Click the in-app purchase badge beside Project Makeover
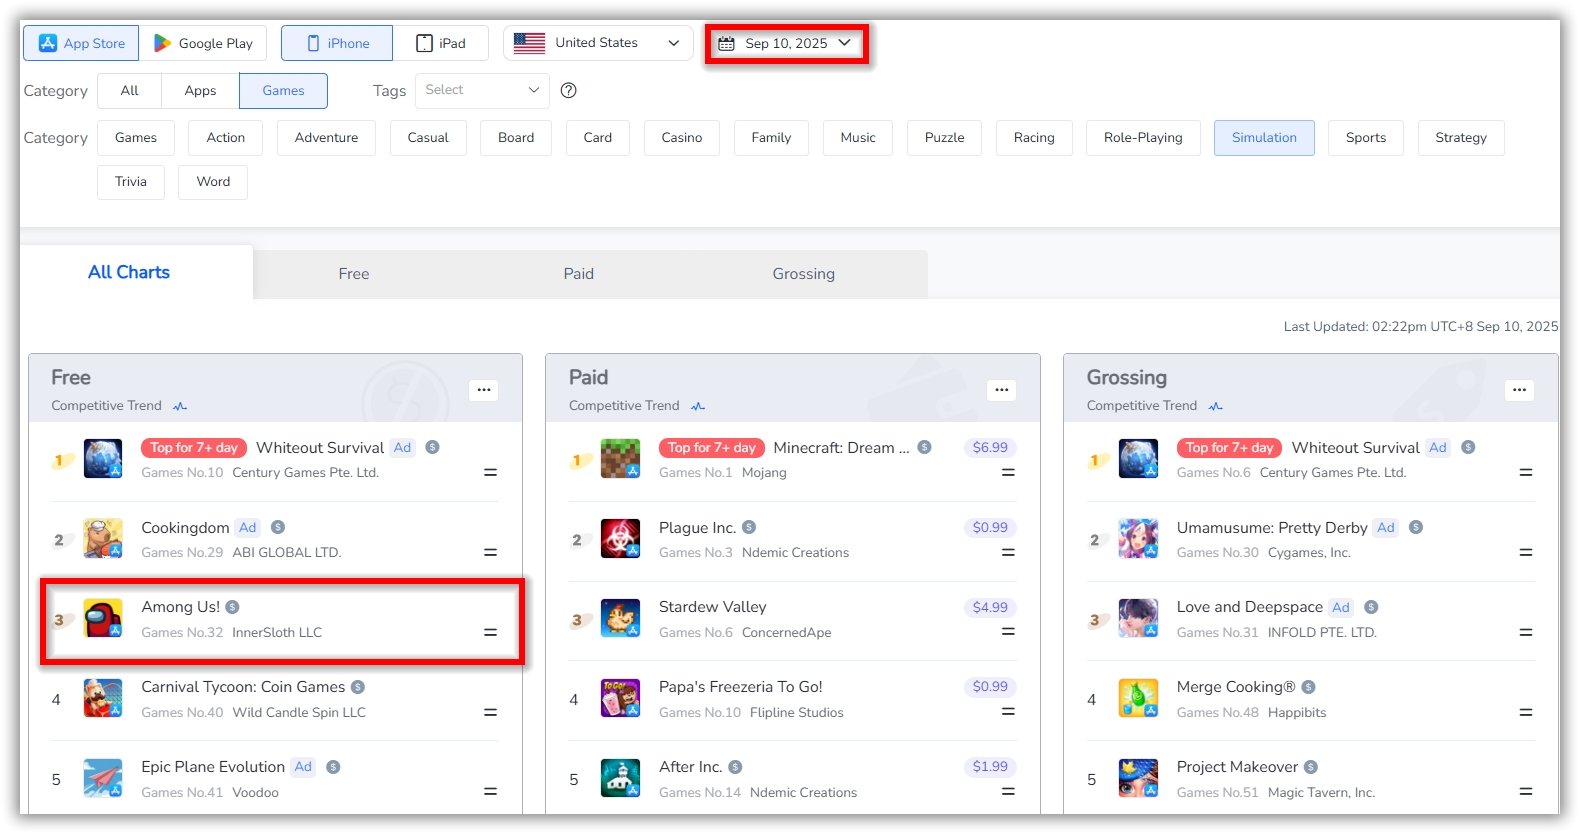1580x834 pixels. coord(1311,767)
